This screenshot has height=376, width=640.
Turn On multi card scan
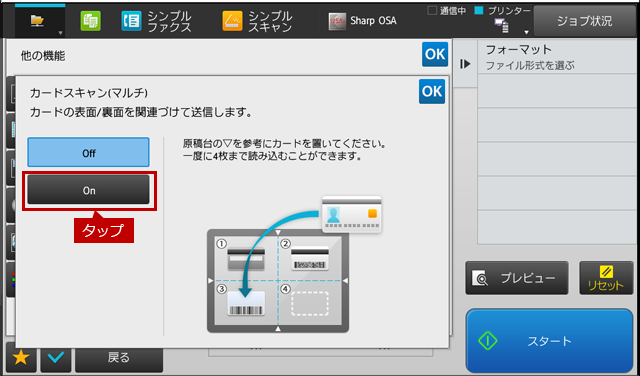click(x=88, y=190)
